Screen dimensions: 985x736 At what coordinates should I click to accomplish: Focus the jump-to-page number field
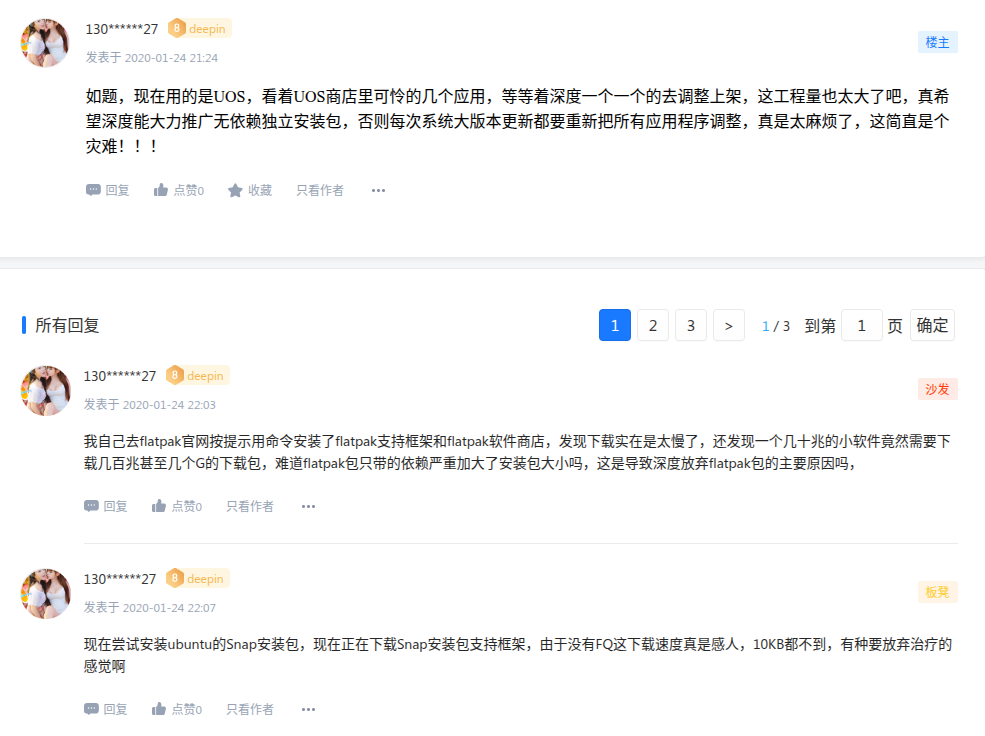tap(862, 325)
